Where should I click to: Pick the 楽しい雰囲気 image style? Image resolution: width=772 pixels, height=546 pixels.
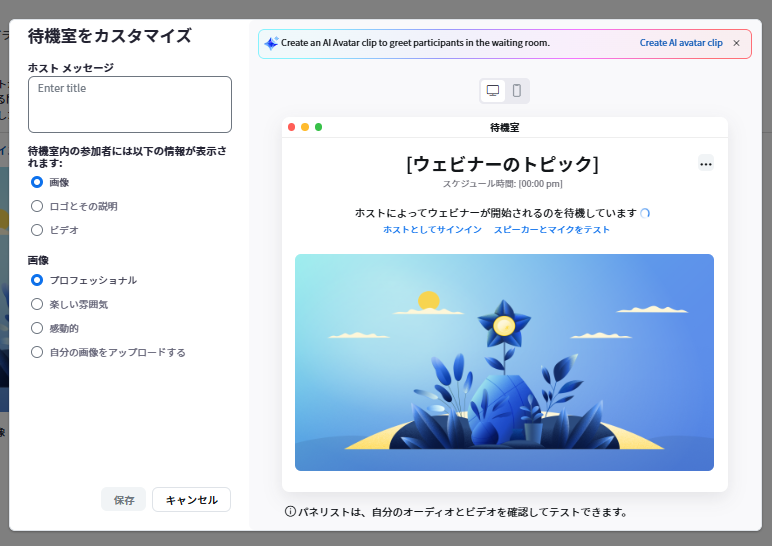37,304
